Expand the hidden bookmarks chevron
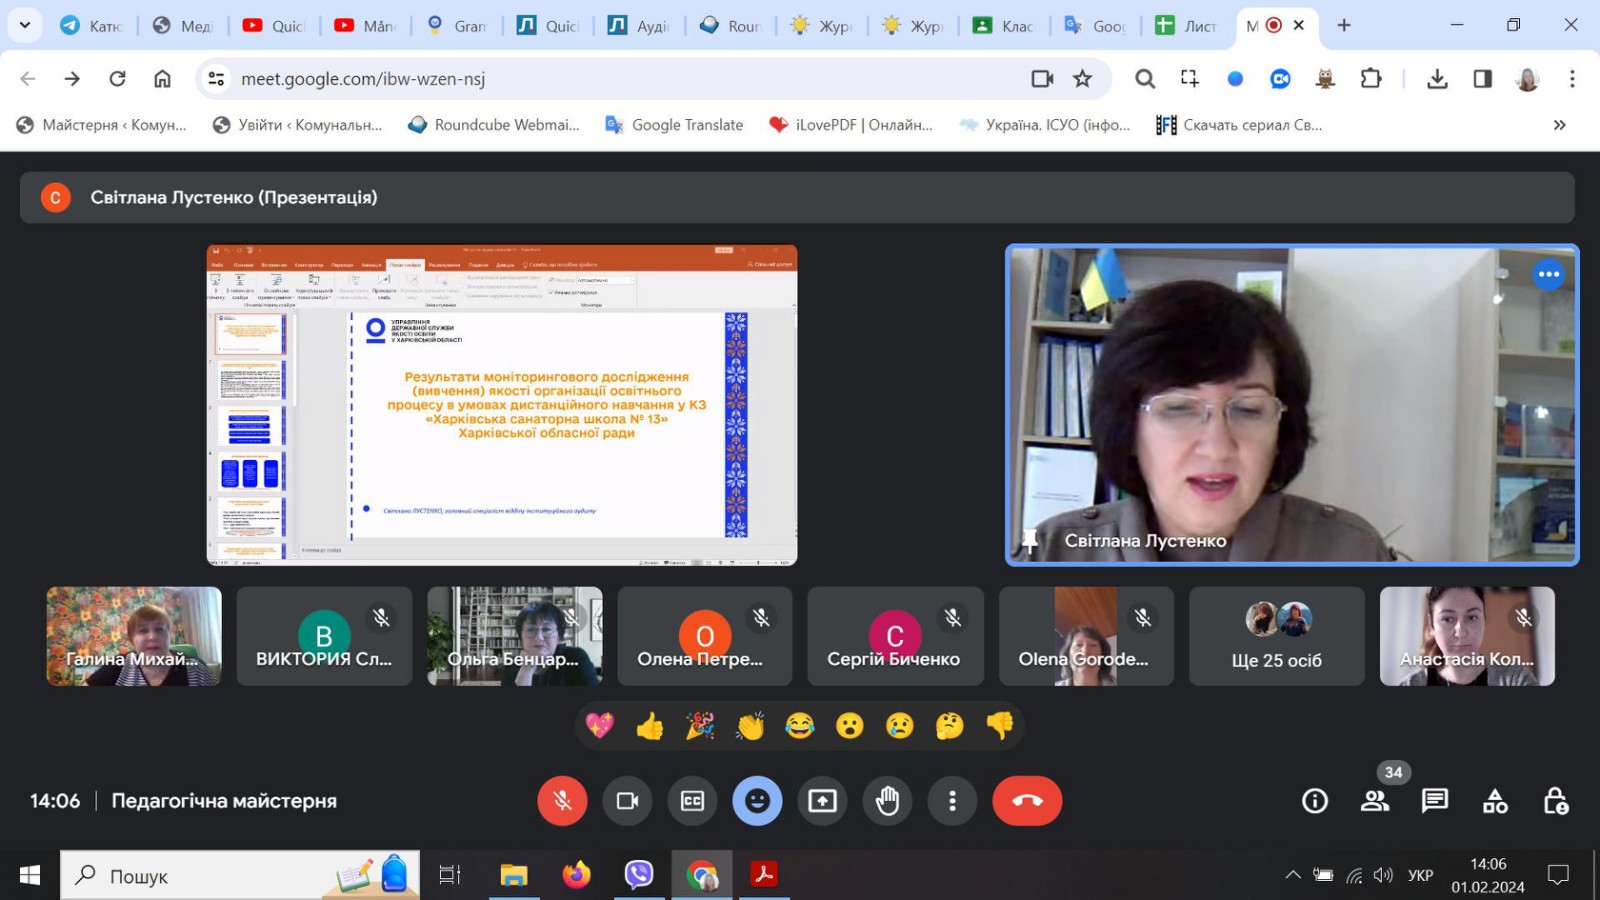 1559,125
